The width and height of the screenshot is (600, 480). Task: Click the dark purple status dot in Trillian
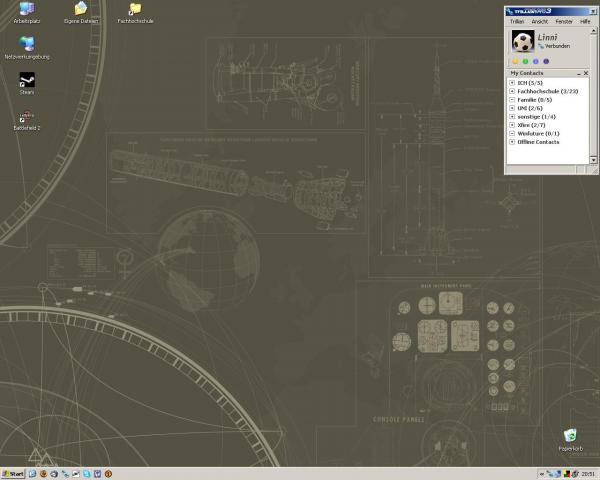[x=546, y=61]
